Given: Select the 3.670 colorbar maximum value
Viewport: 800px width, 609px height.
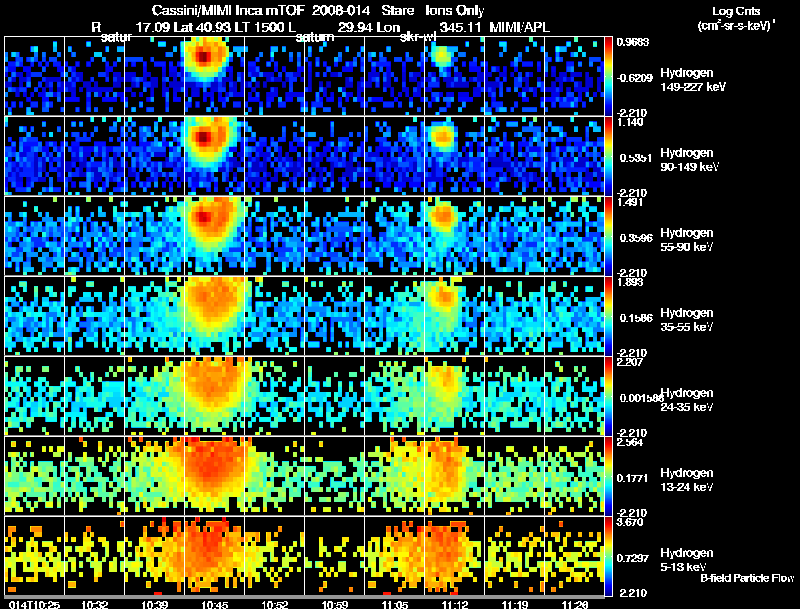Looking at the screenshot, I should point(631,522).
